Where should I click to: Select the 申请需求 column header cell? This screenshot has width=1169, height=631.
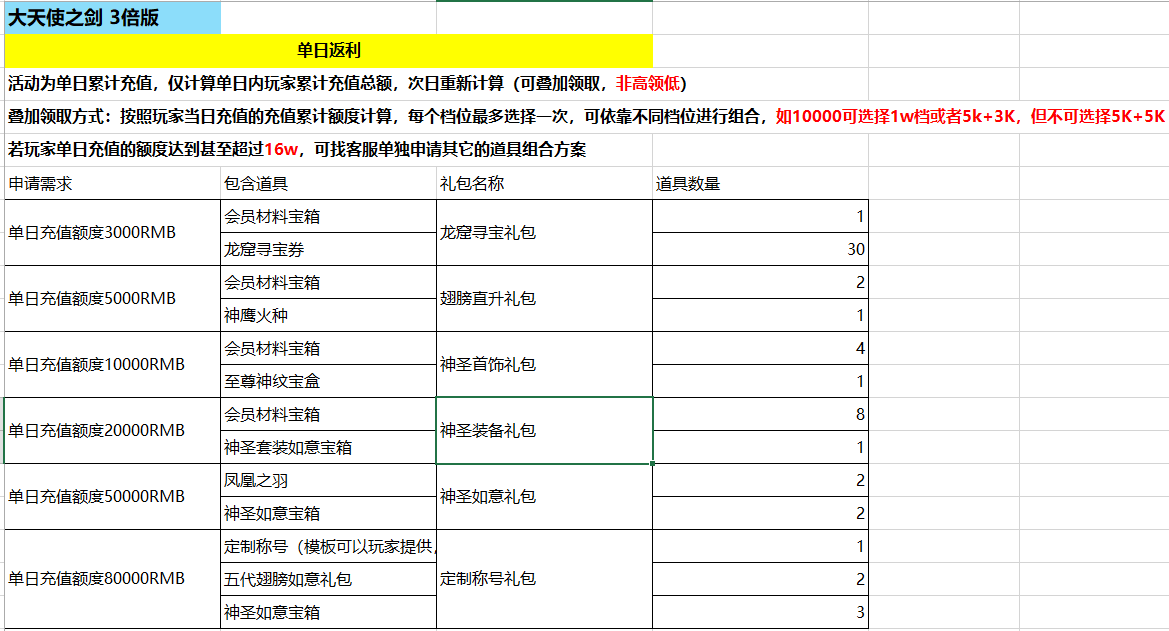click(113, 183)
